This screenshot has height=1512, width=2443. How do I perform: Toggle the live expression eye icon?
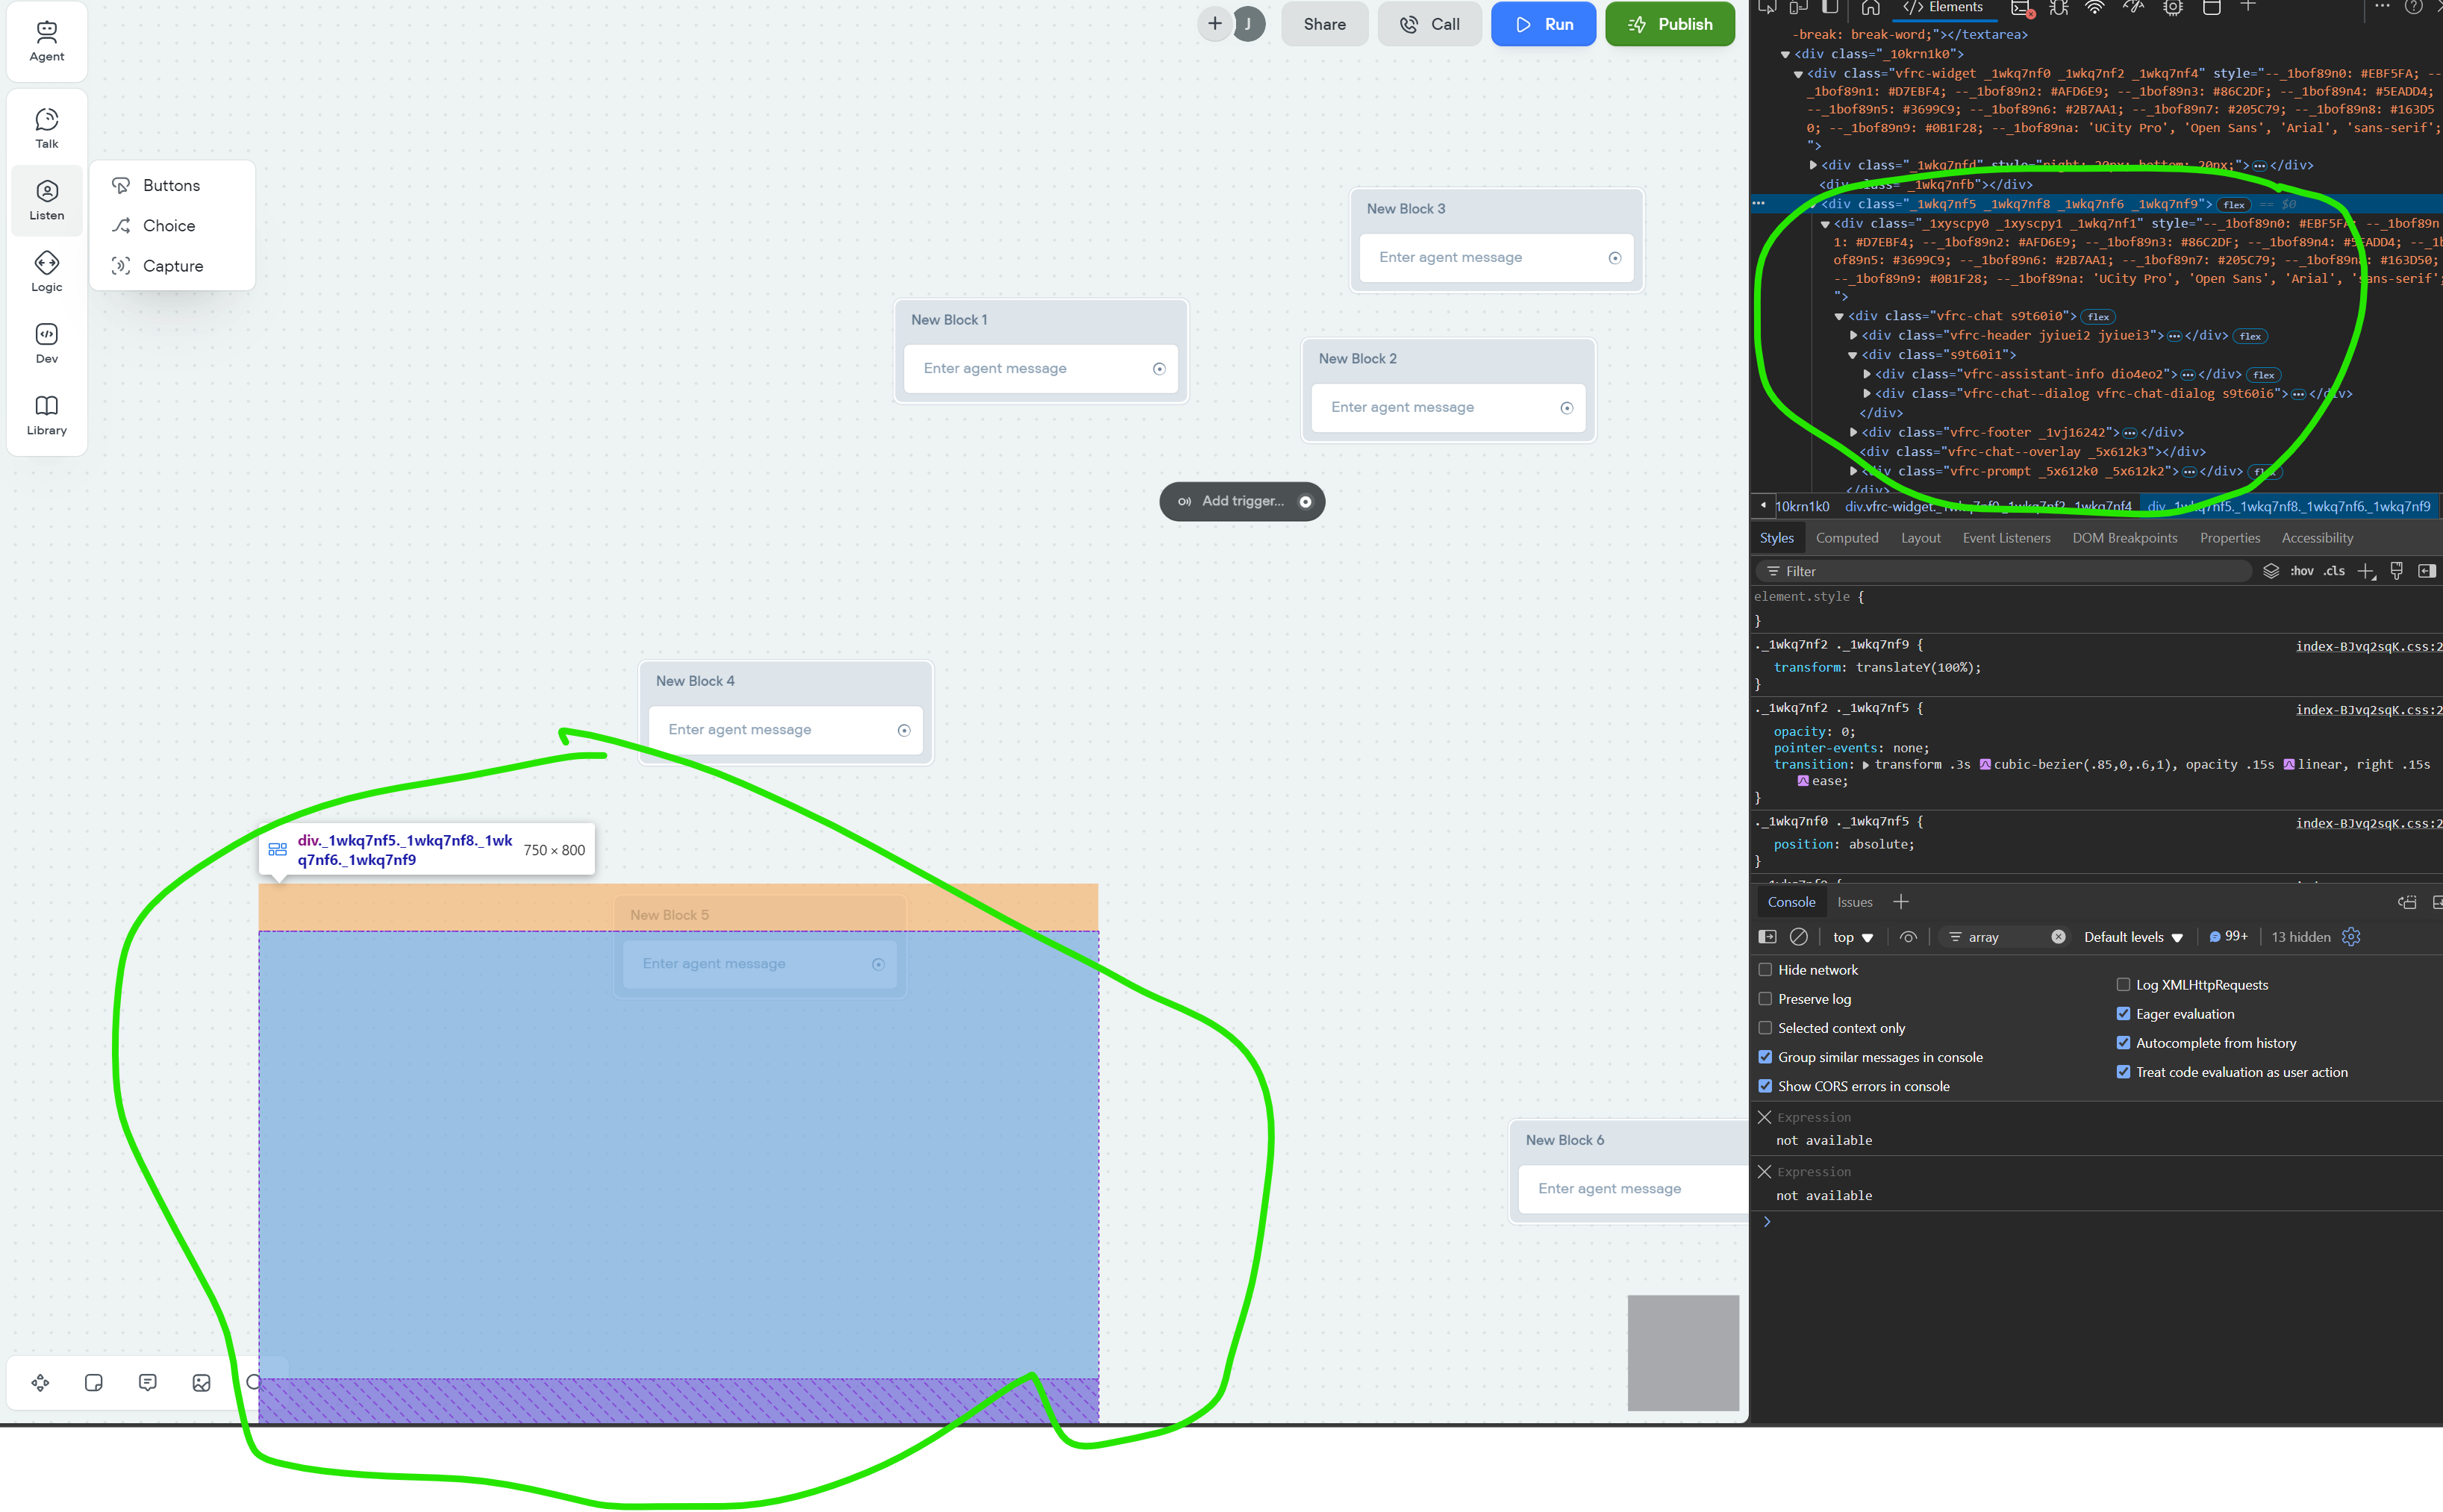tap(1908, 937)
